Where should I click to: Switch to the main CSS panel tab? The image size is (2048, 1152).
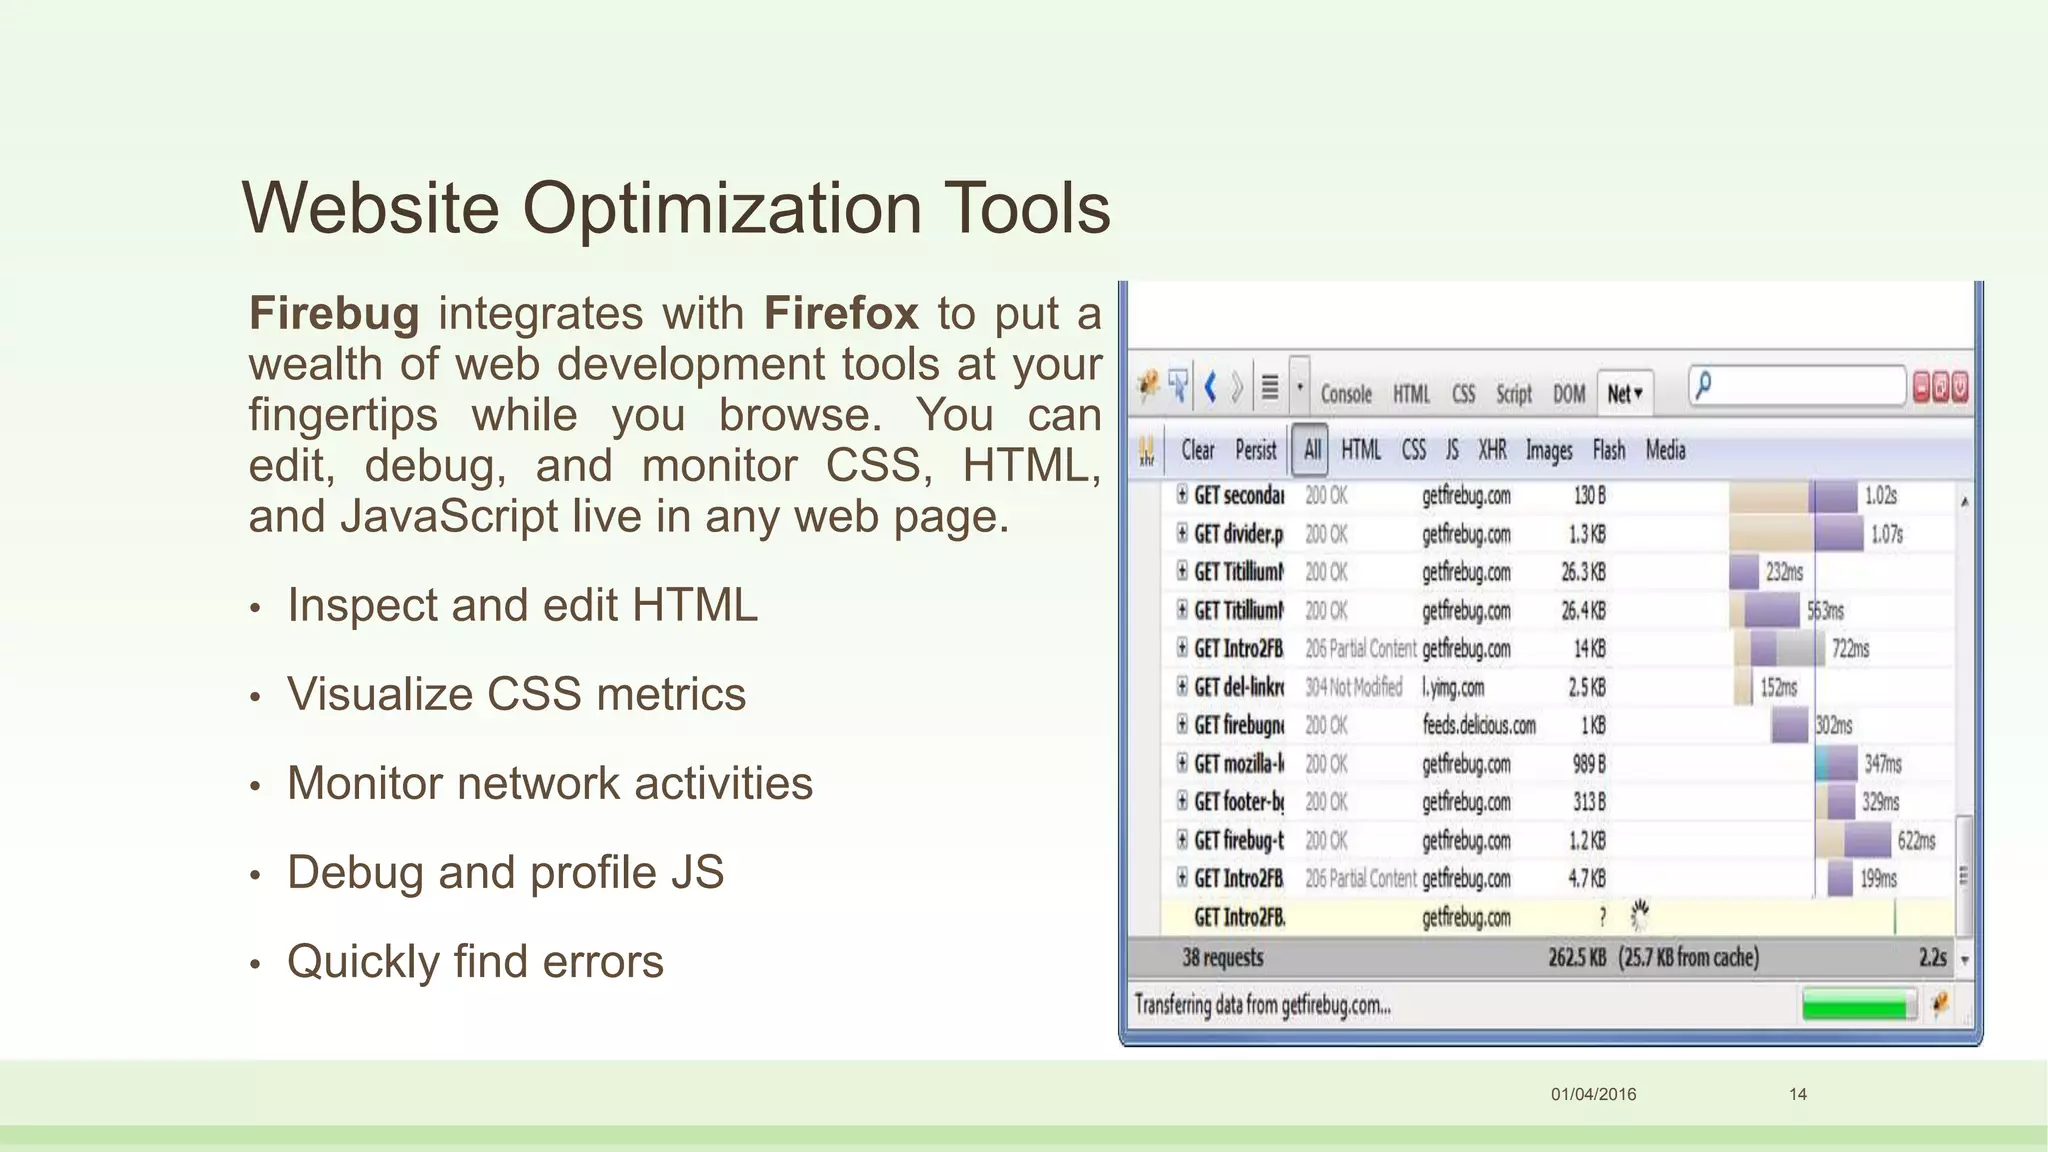point(1463,394)
